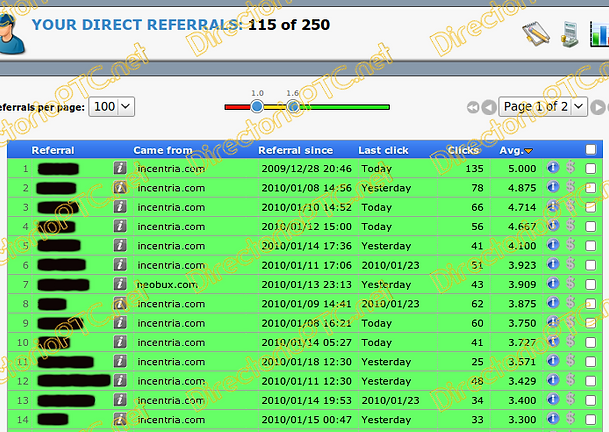Check the box for referral row 13
This screenshot has height=432, width=609.
[x=591, y=400]
